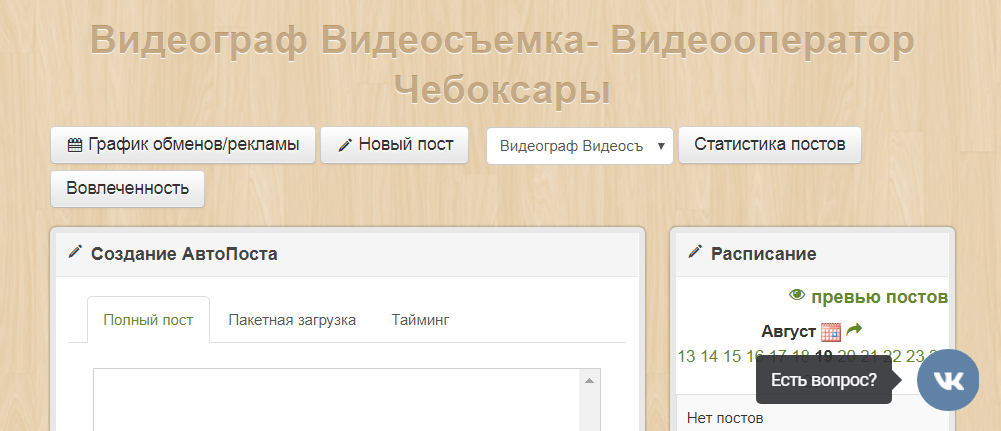Open График обменов/рекламы button
Screen dimensions: 1001x431
[183, 145]
